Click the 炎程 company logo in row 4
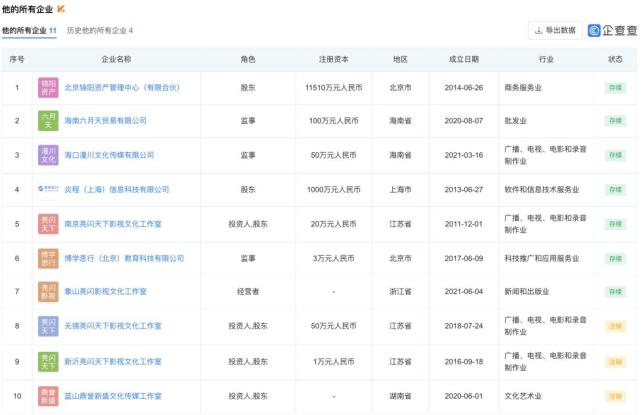This screenshot has height=415, width=643. click(48, 189)
